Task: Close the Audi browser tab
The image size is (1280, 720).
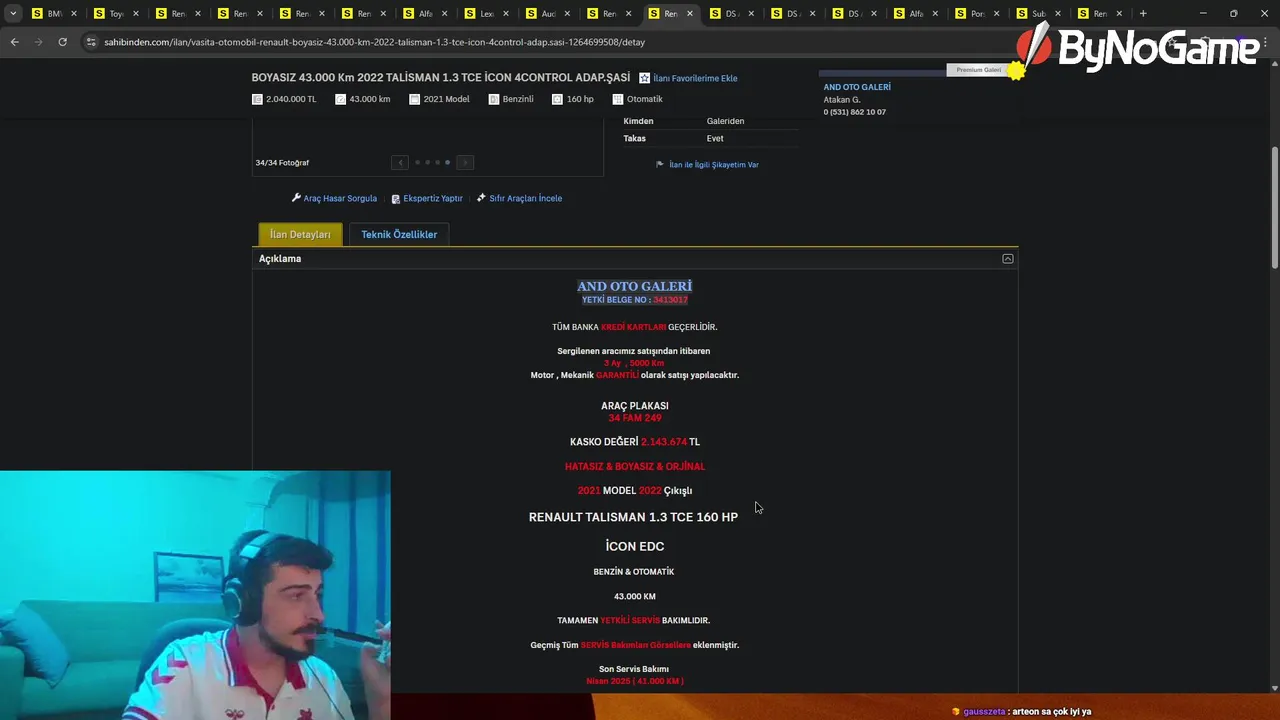Action: pos(567,14)
